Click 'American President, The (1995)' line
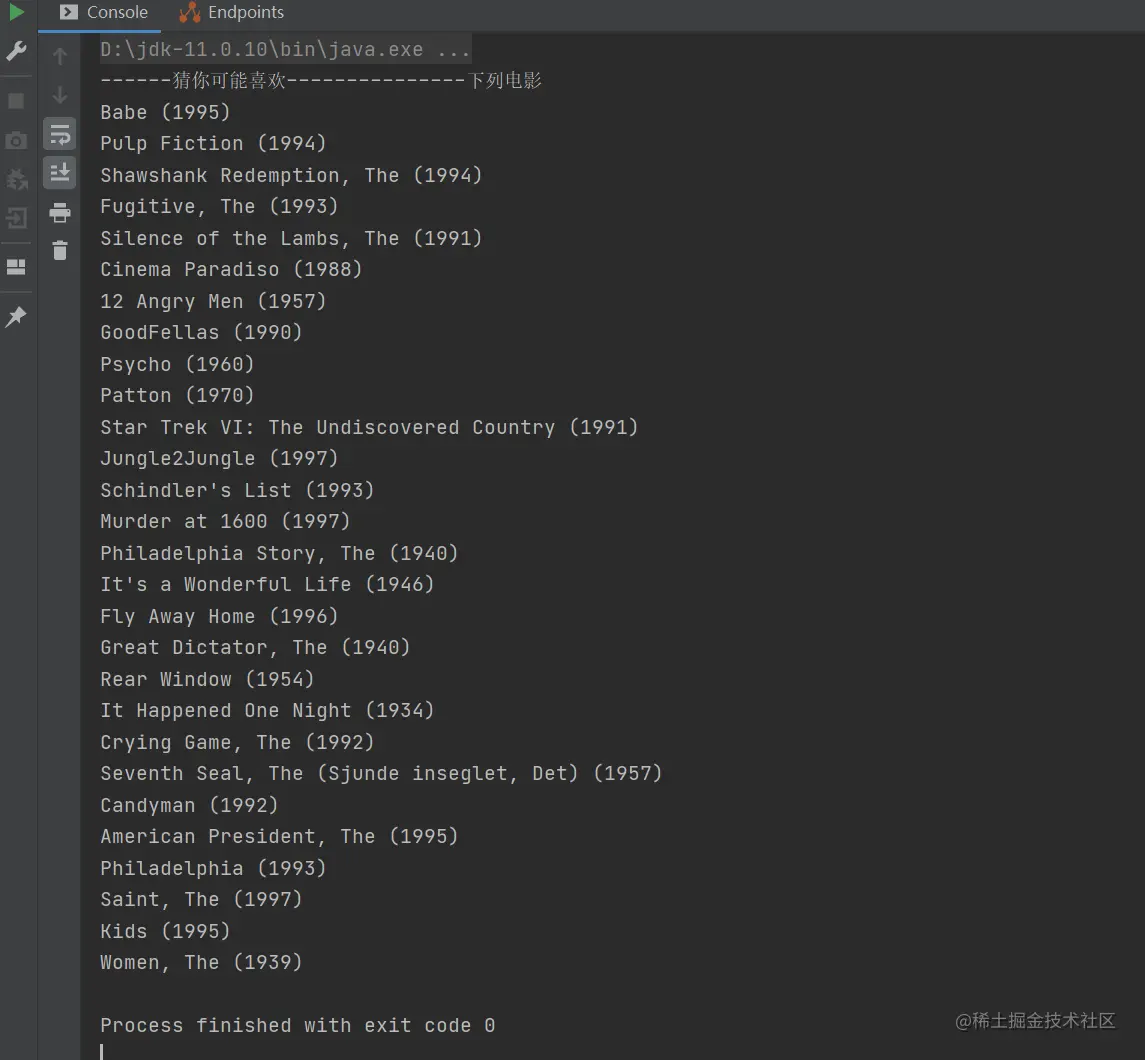The height and width of the screenshot is (1060, 1145). click(279, 837)
